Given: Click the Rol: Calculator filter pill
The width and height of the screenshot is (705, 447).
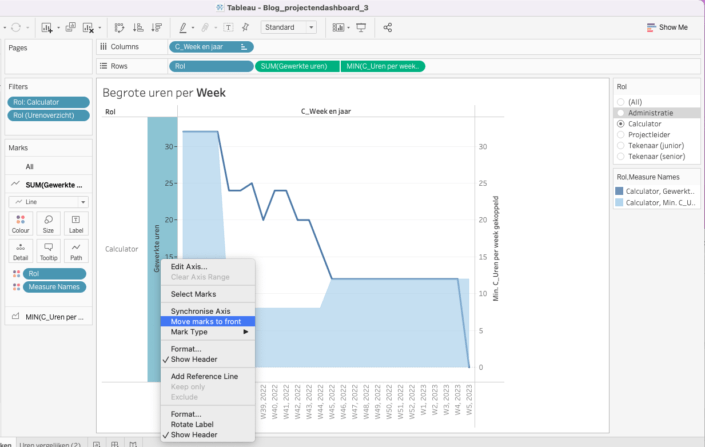Looking at the screenshot, I should 39,102.
